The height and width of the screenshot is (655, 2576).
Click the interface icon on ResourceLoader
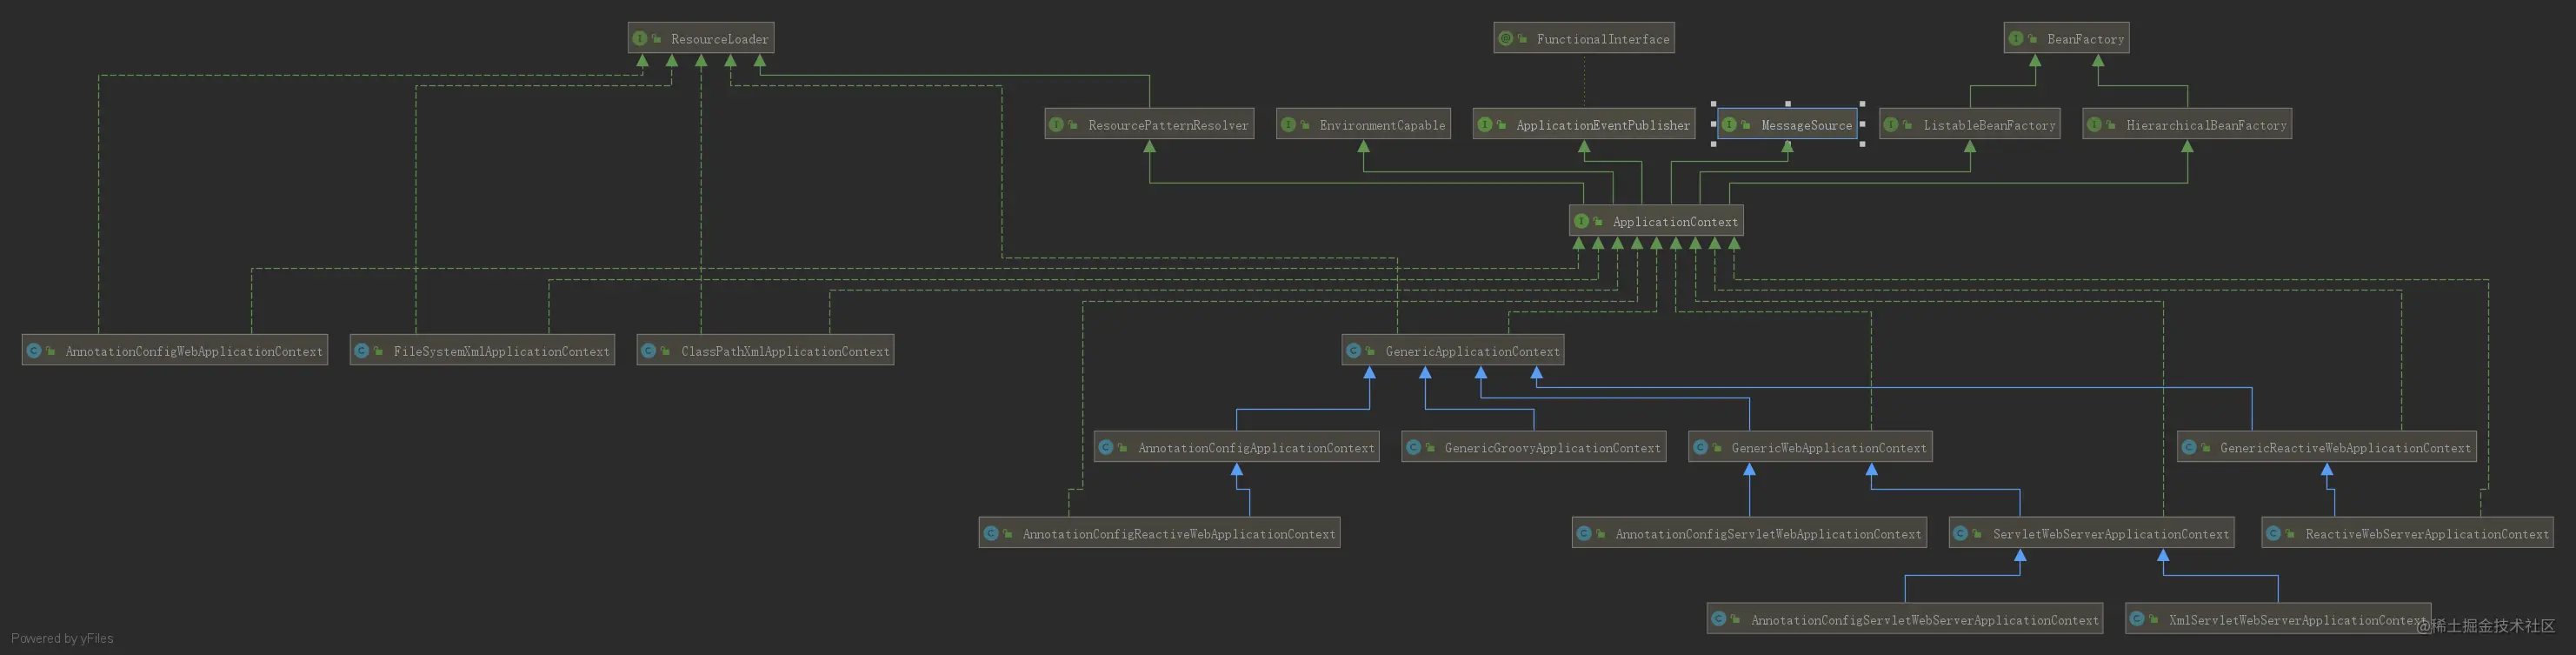640,38
